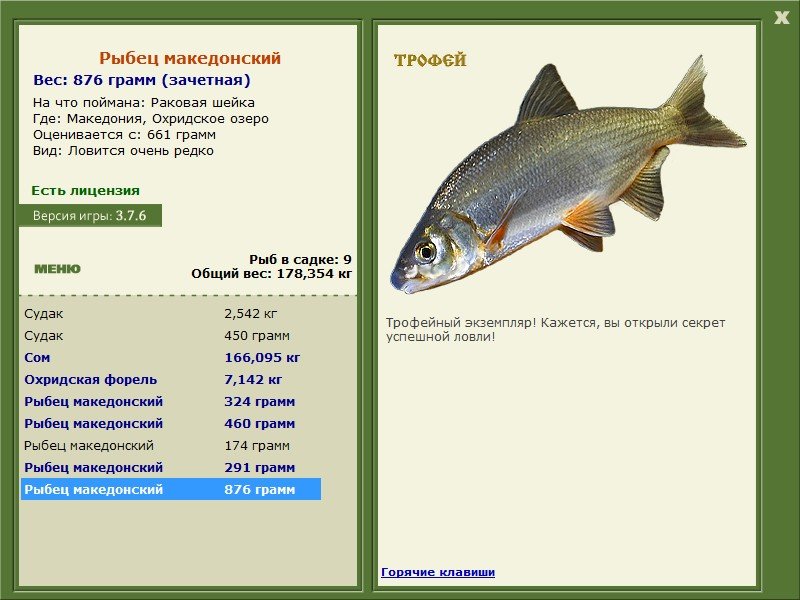This screenshot has width=800, height=600.
Task: Open the Горячие клавиши link
Action: point(438,572)
